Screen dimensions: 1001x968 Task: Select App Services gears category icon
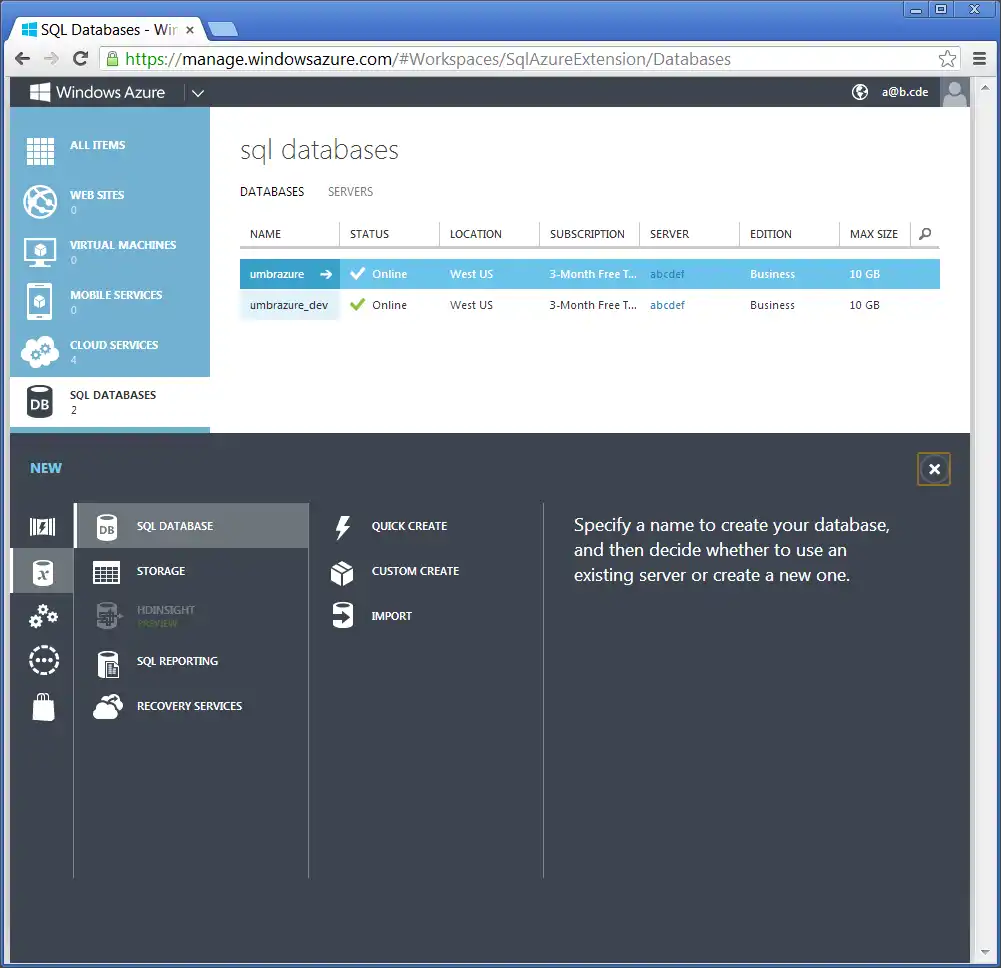tap(43, 616)
